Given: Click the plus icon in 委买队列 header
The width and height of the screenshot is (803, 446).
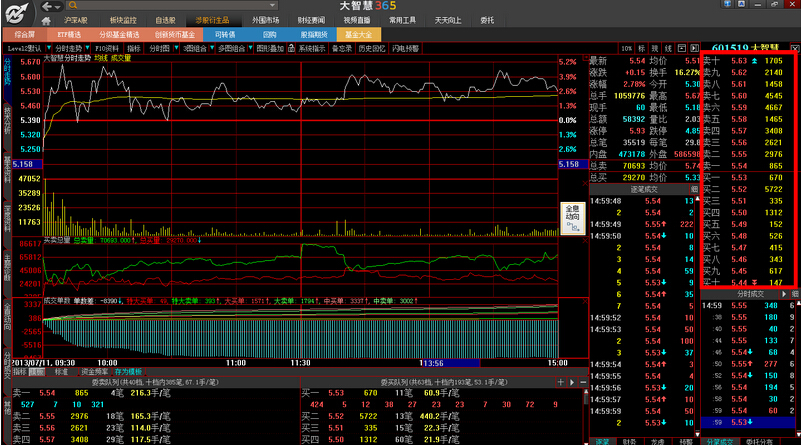Looking at the screenshot, I should pos(560,383).
